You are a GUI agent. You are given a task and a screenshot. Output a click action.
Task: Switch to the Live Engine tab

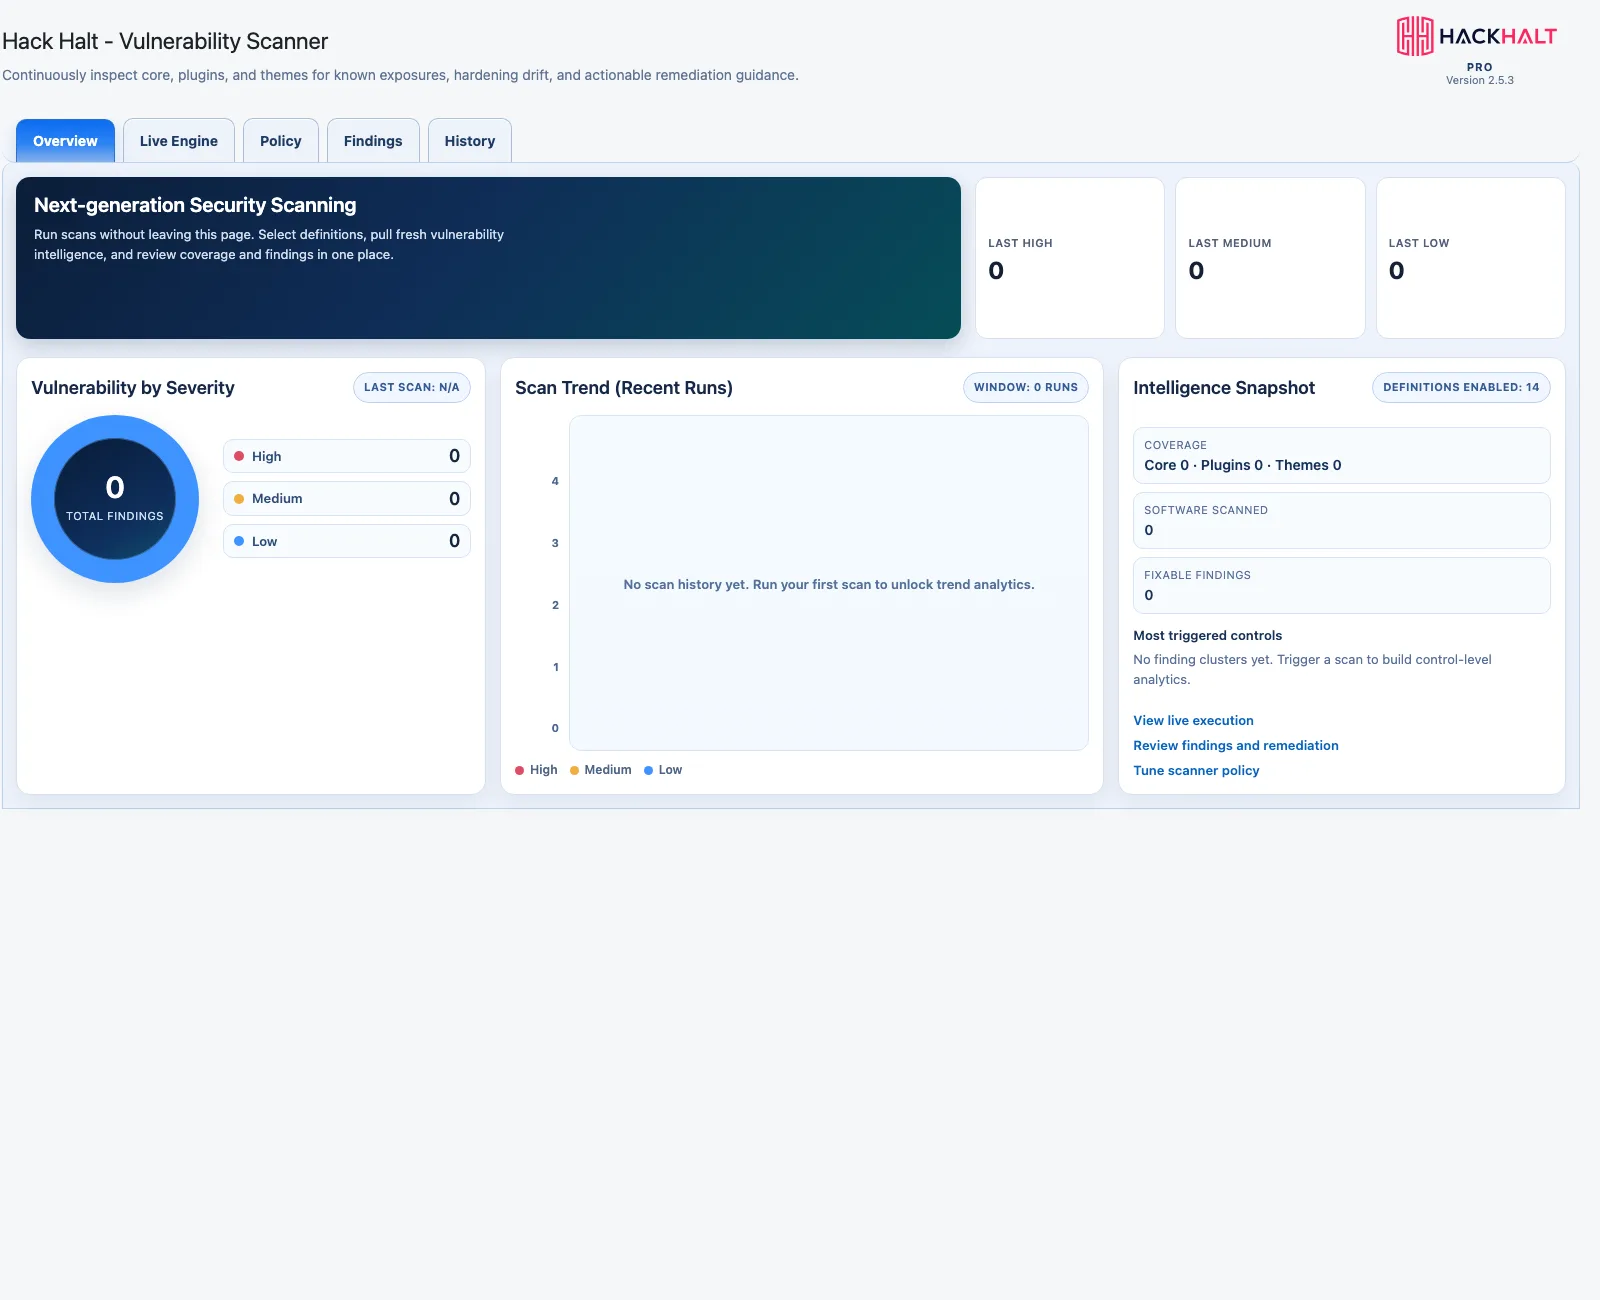coord(179,141)
